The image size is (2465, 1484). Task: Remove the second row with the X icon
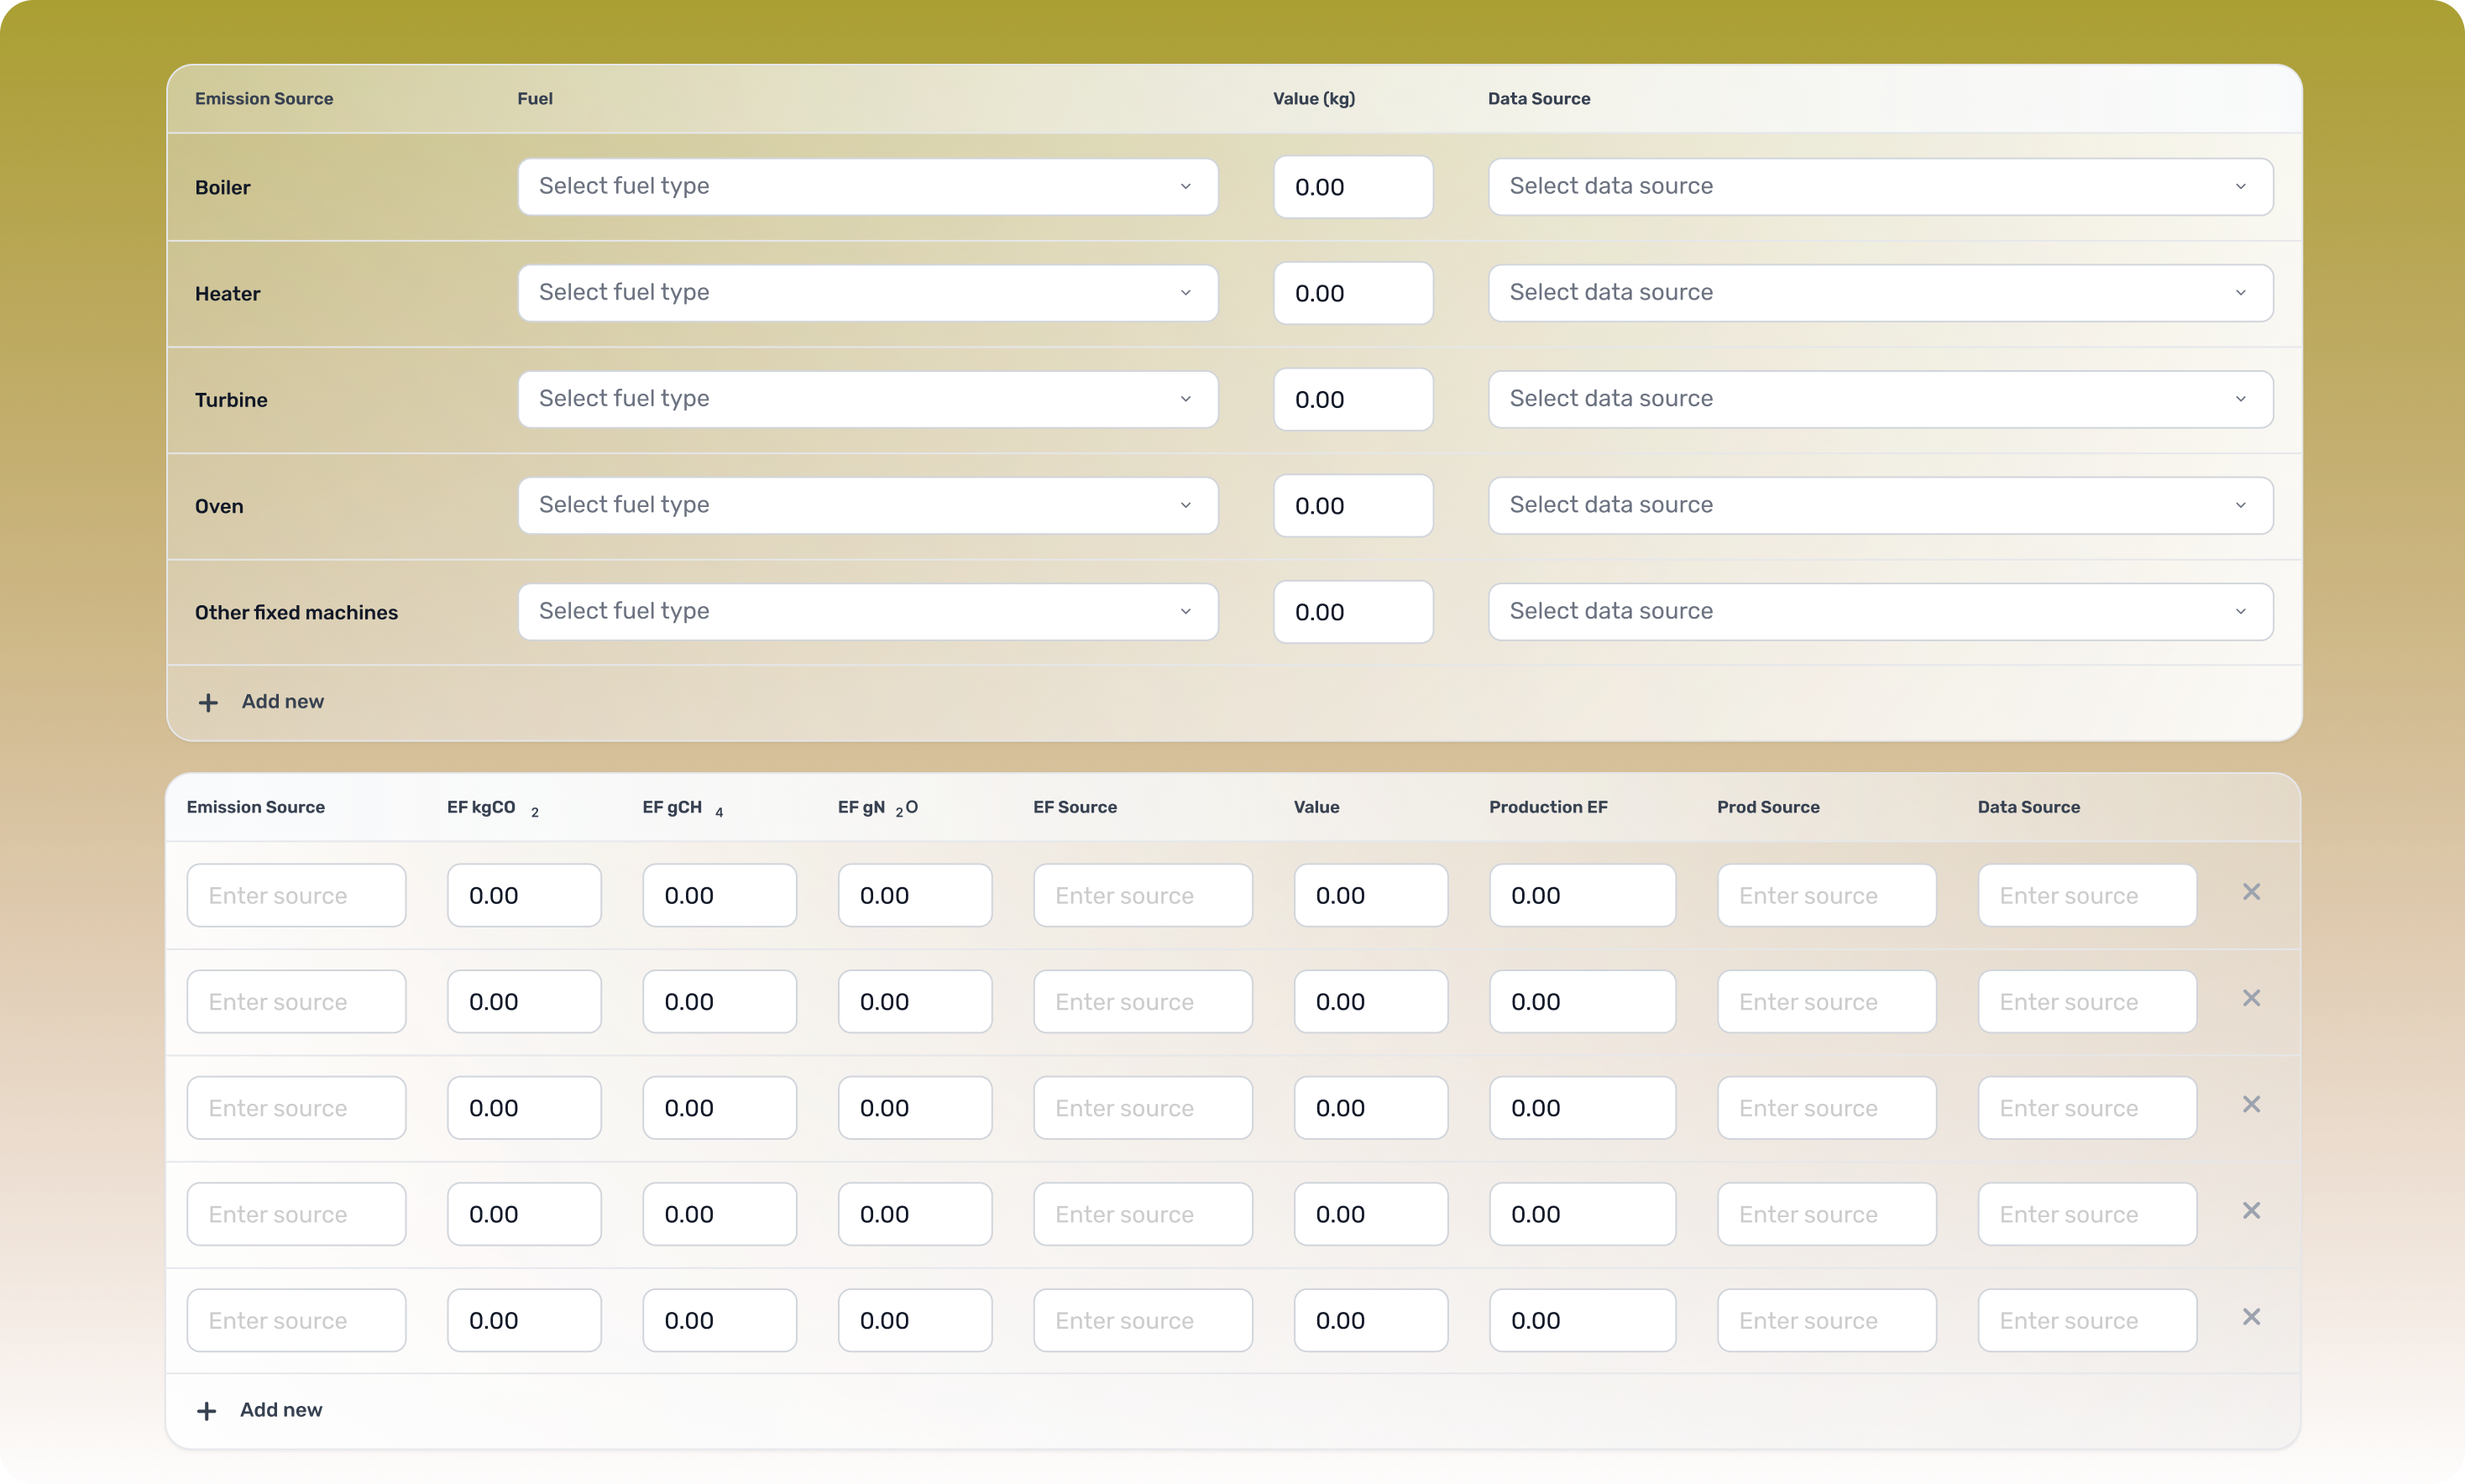coord(2251,997)
